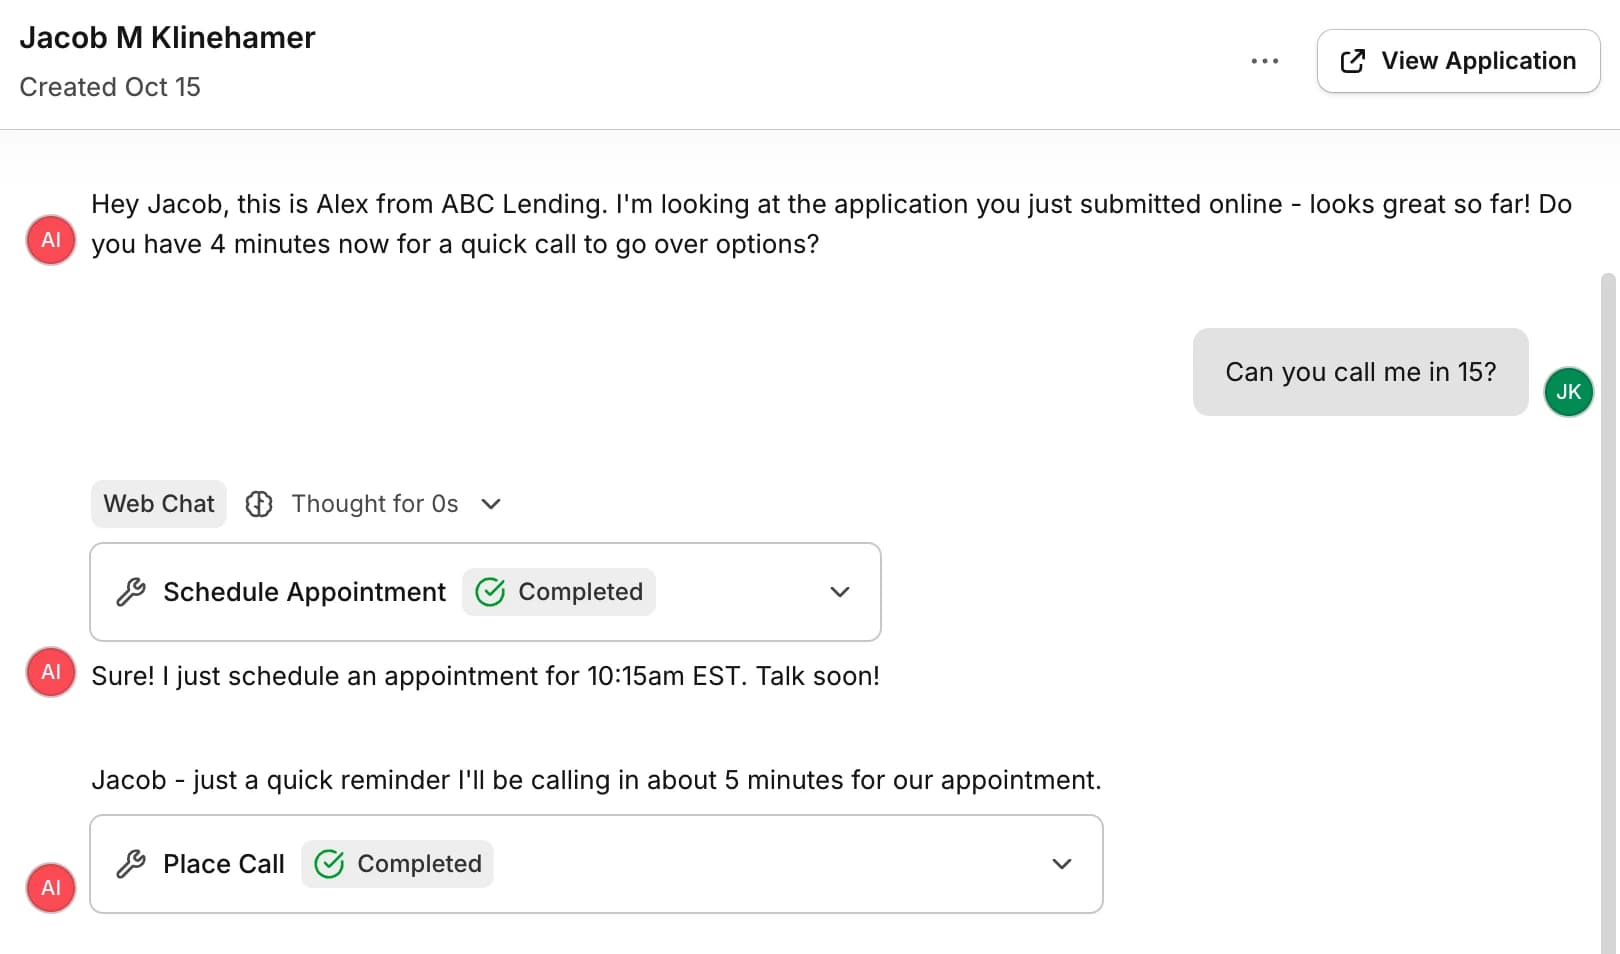1620x954 pixels.
Task: Click the external link icon in View Application
Action: [x=1352, y=61]
